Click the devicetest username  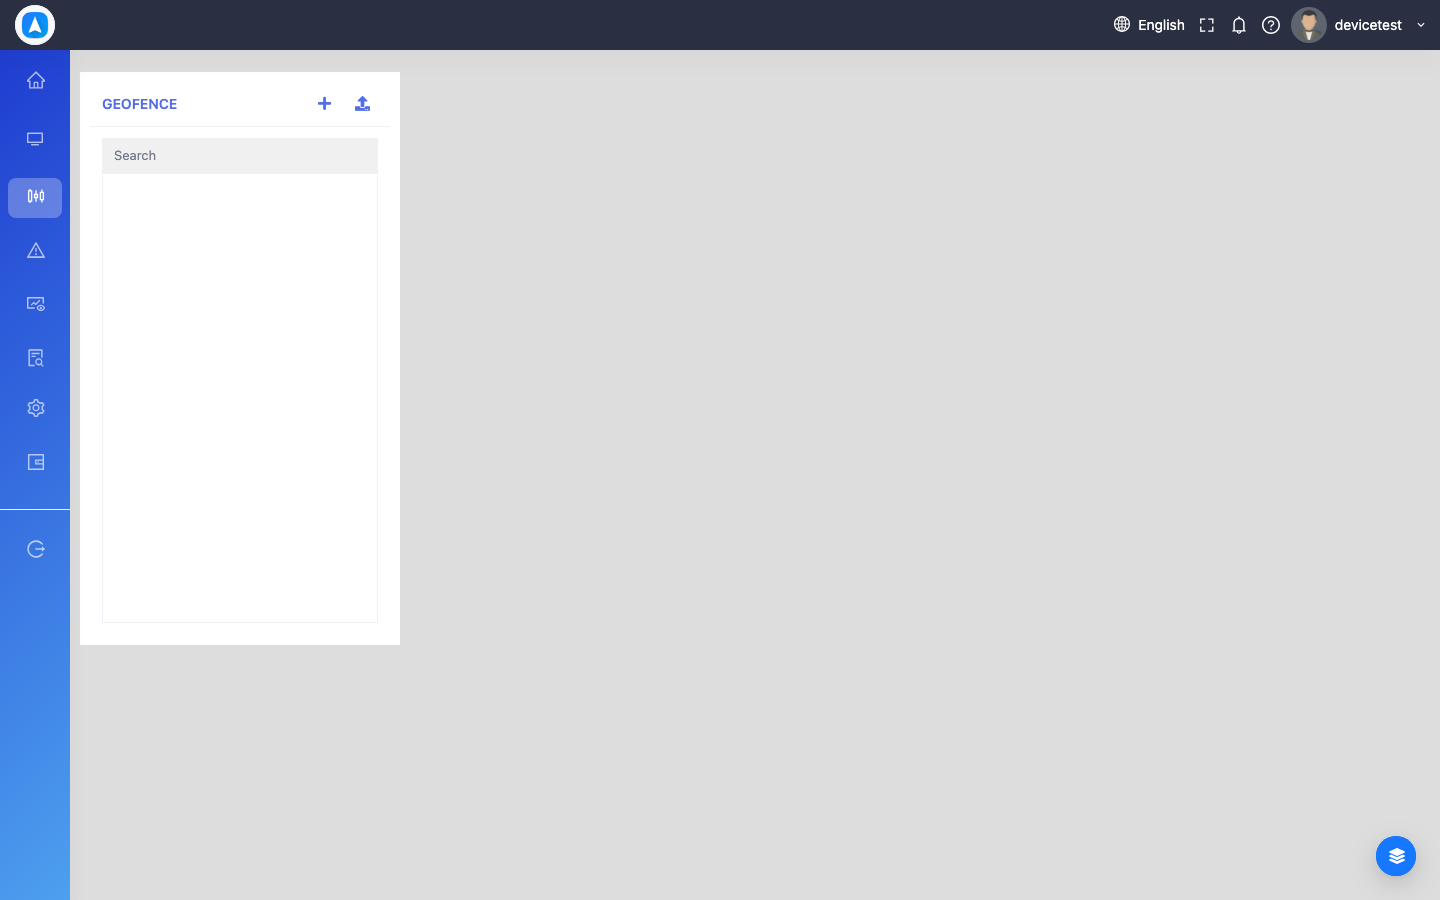[1368, 25]
